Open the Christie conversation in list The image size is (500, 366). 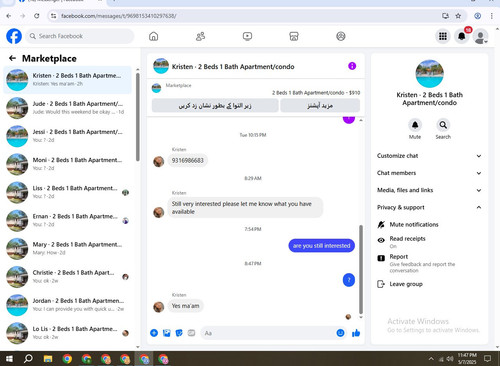67,277
